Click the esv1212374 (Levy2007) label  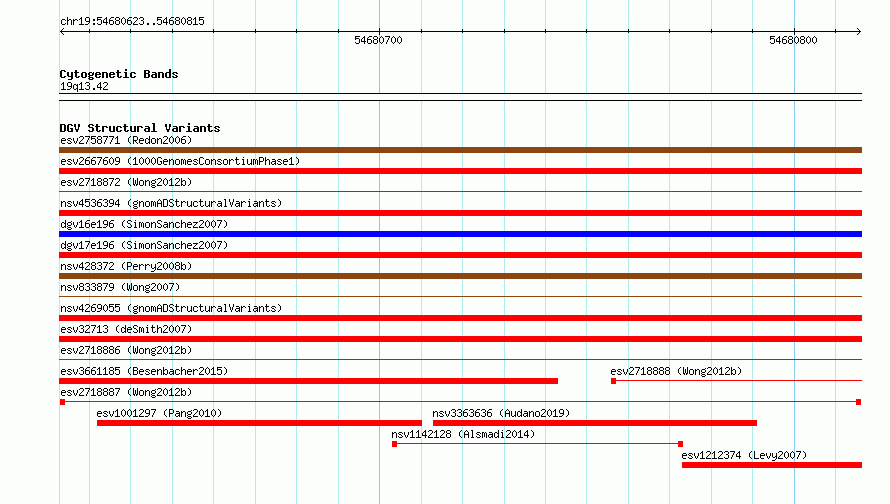[x=744, y=455]
